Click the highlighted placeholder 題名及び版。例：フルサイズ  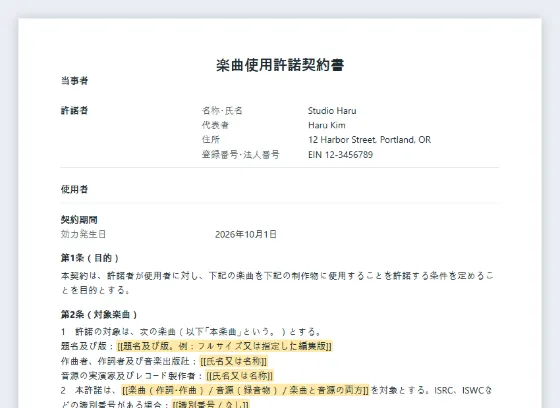[224, 346]
